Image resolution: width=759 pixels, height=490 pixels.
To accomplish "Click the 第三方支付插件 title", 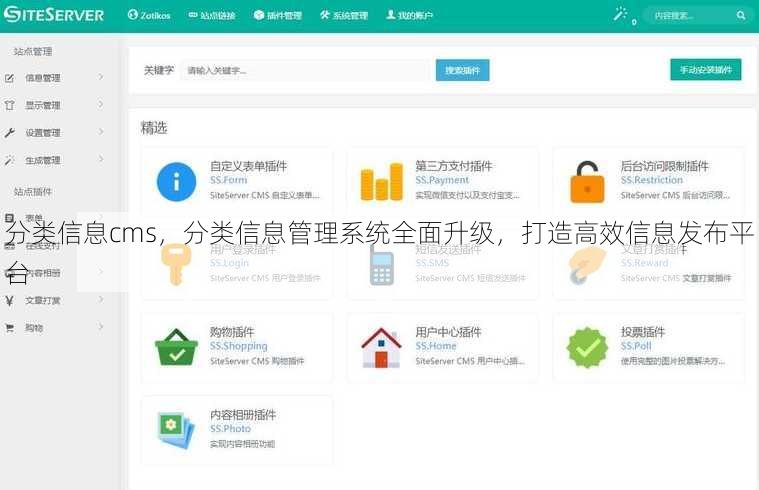I will coord(454,166).
